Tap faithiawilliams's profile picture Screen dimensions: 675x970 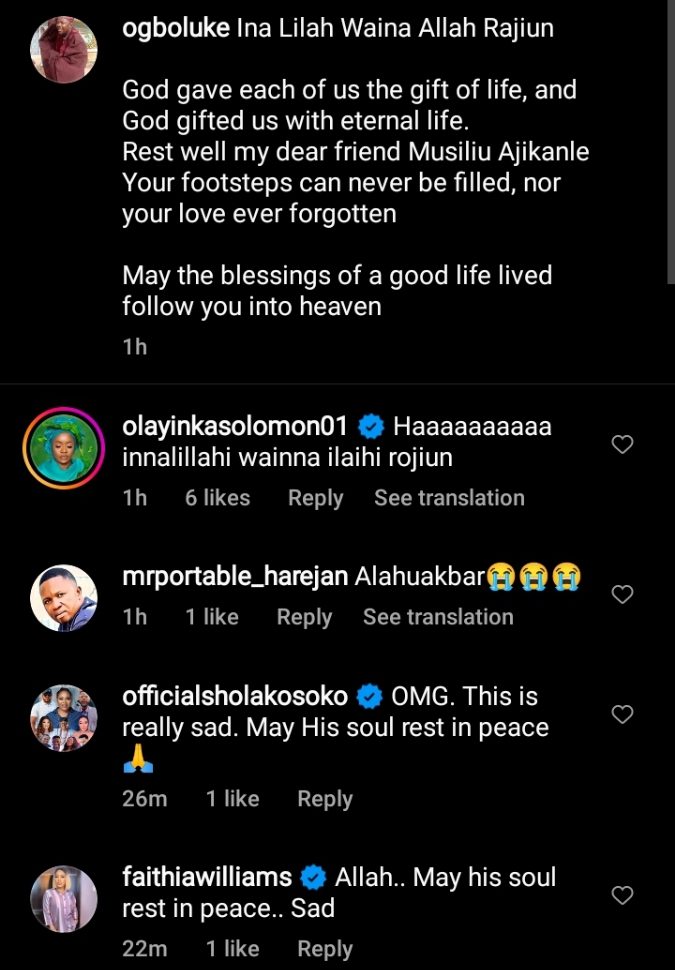click(64, 898)
